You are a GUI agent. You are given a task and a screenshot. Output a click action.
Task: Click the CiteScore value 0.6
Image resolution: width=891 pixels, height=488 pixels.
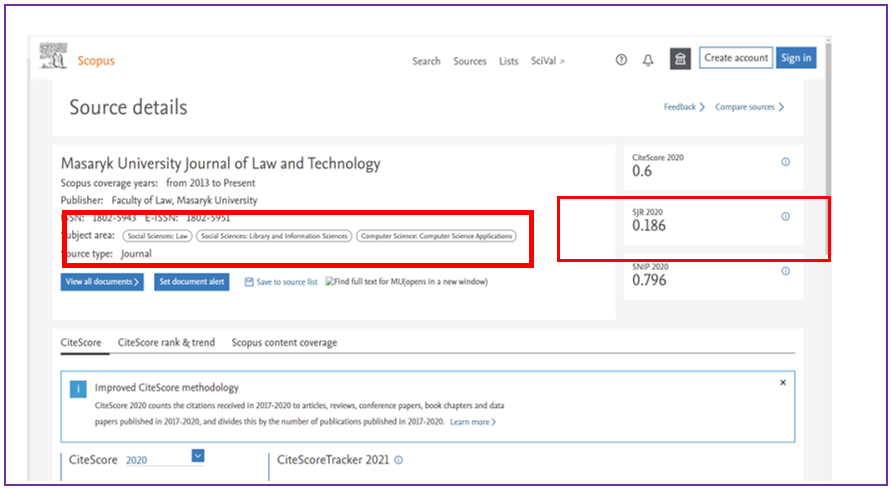(x=642, y=171)
